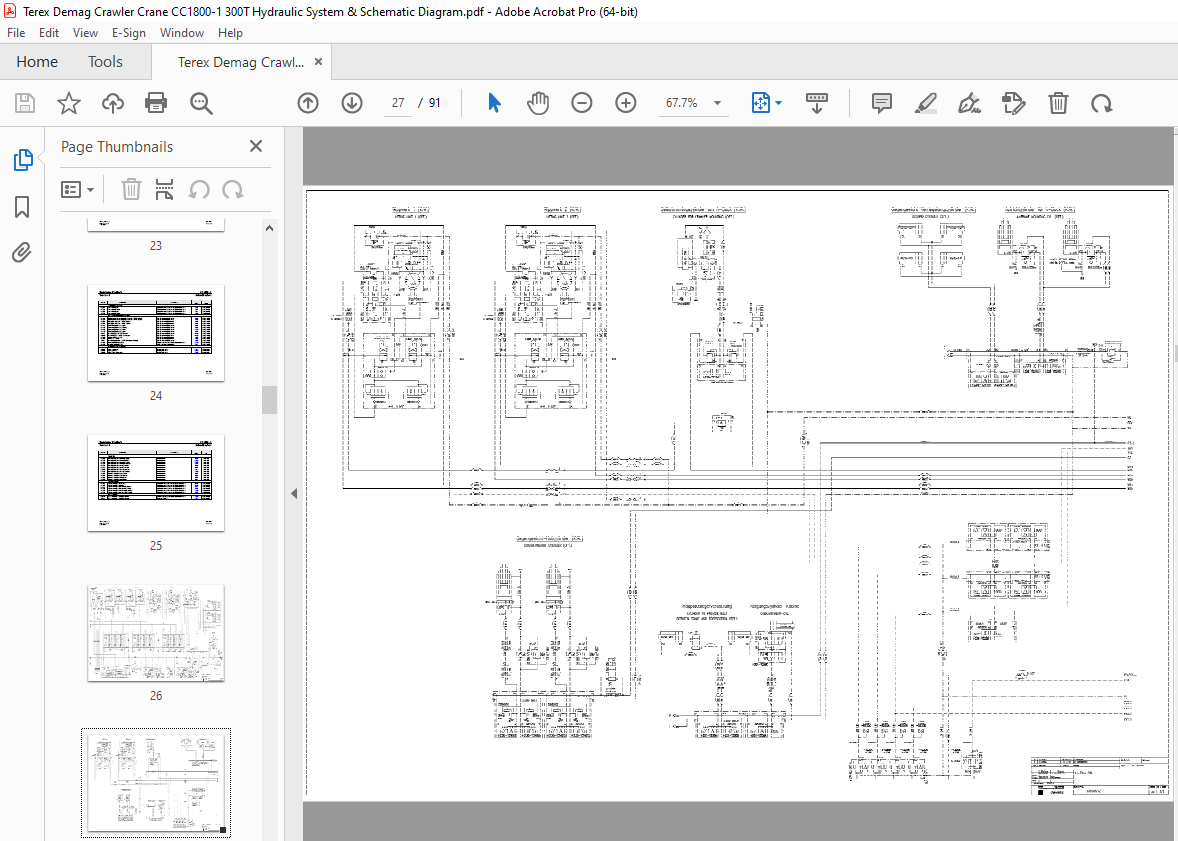Delete page with toolbar trash icon
Viewport: 1178px width, 841px height.
click(x=1058, y=103)
